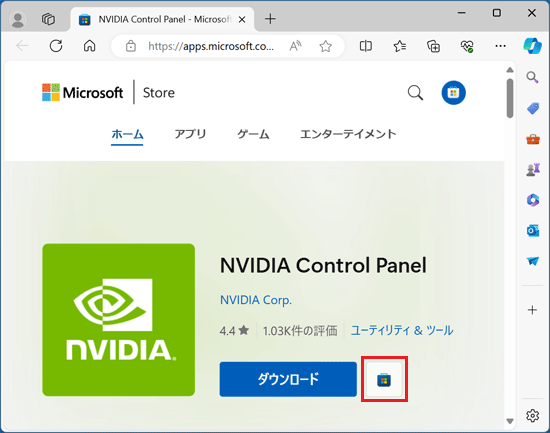This screenshot has height=433, width=550.
Task: Select the ゲーム tab
Action: [x=253, y=134]
